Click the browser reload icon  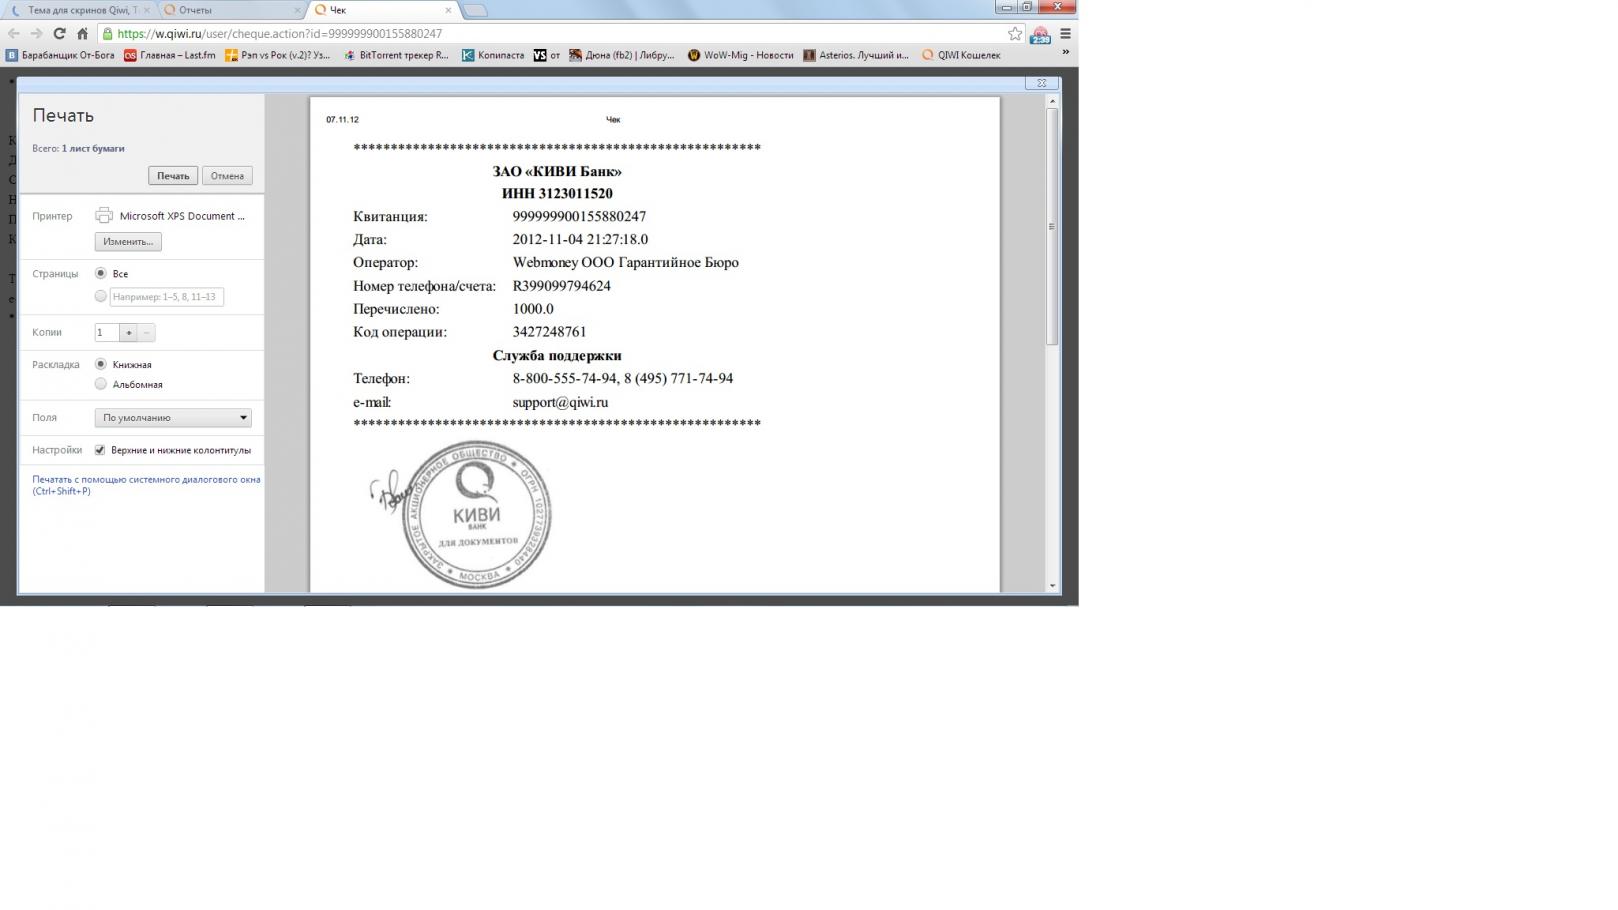59,33
